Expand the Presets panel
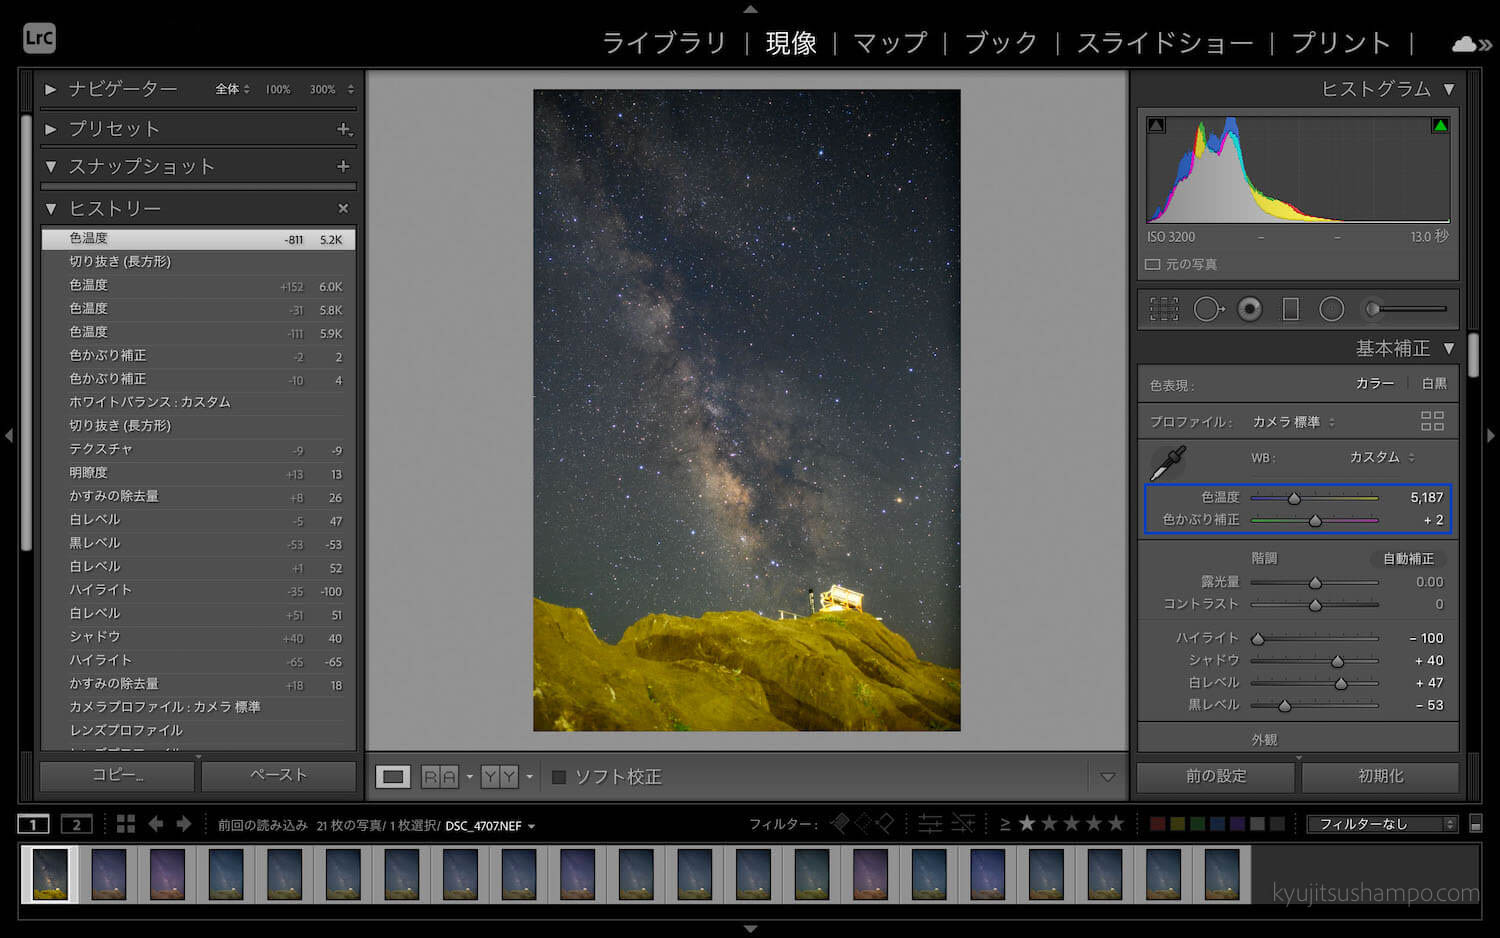The height and width of the screenshot is (938, 1500). pyautogui.click(x=51, y=129)
